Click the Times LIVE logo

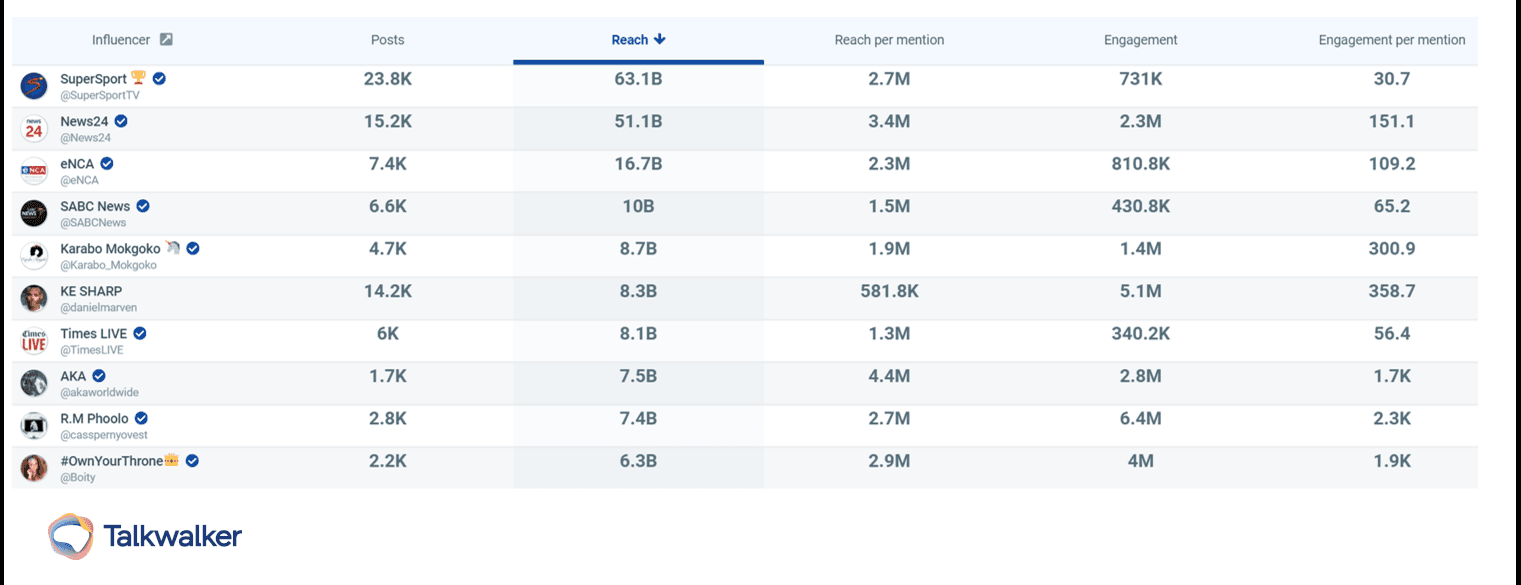tap(33, 340)
